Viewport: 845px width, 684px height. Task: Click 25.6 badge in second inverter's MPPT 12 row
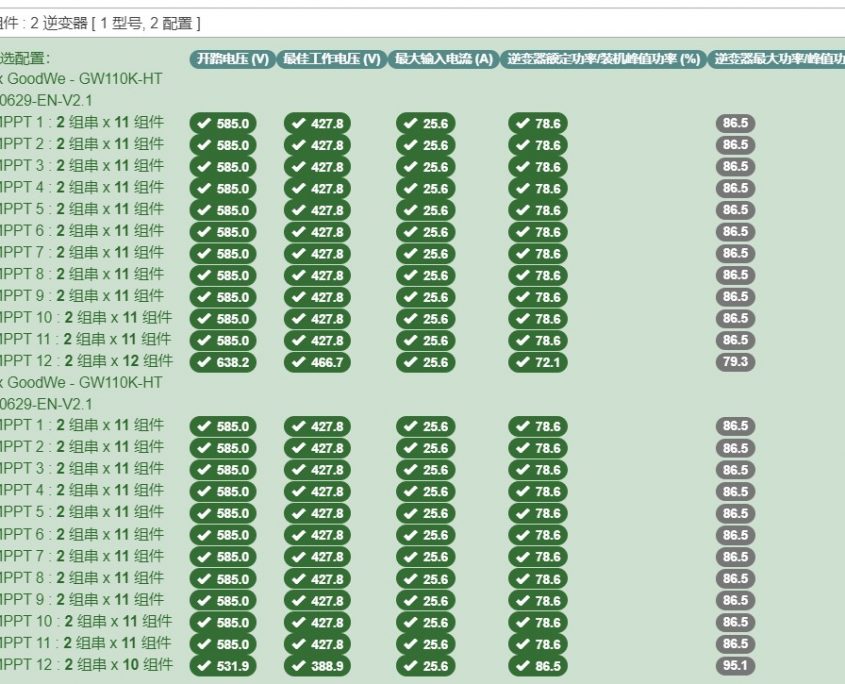[x=426, y=666]
